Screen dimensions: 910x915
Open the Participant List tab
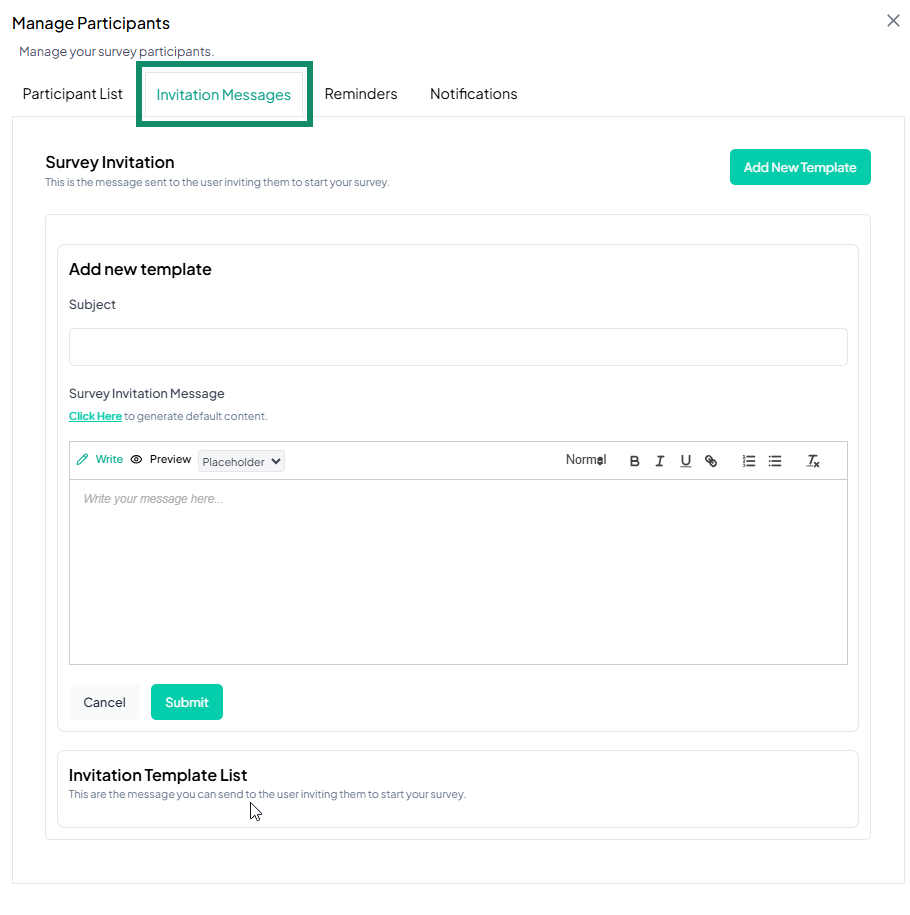73,94
